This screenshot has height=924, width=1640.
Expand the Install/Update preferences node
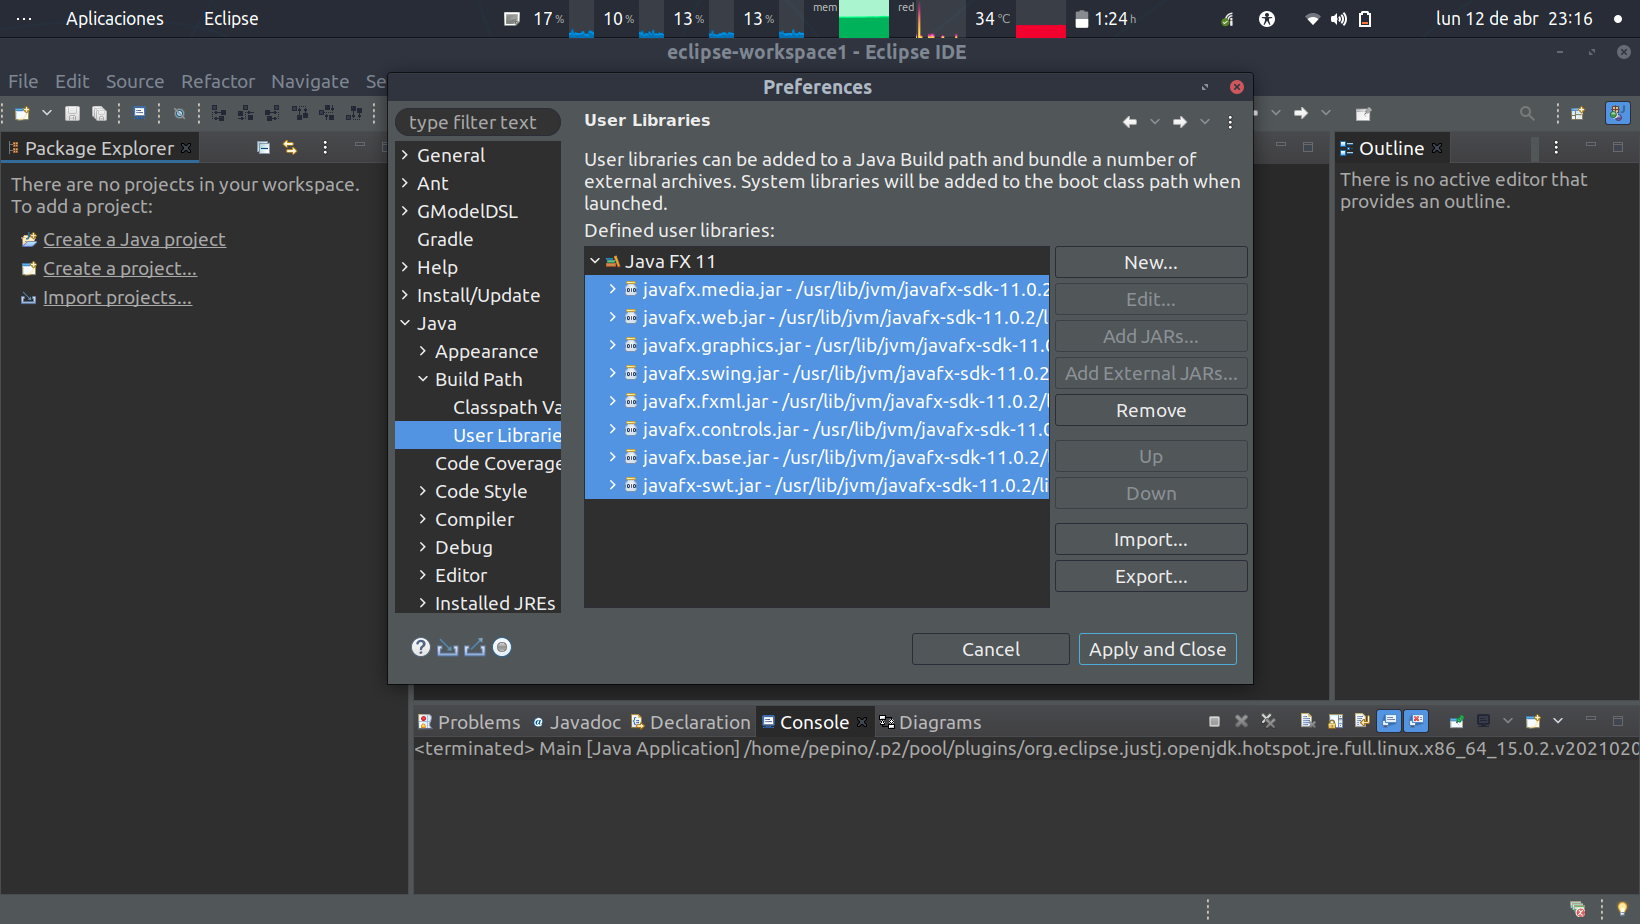(x=405, y=295)
